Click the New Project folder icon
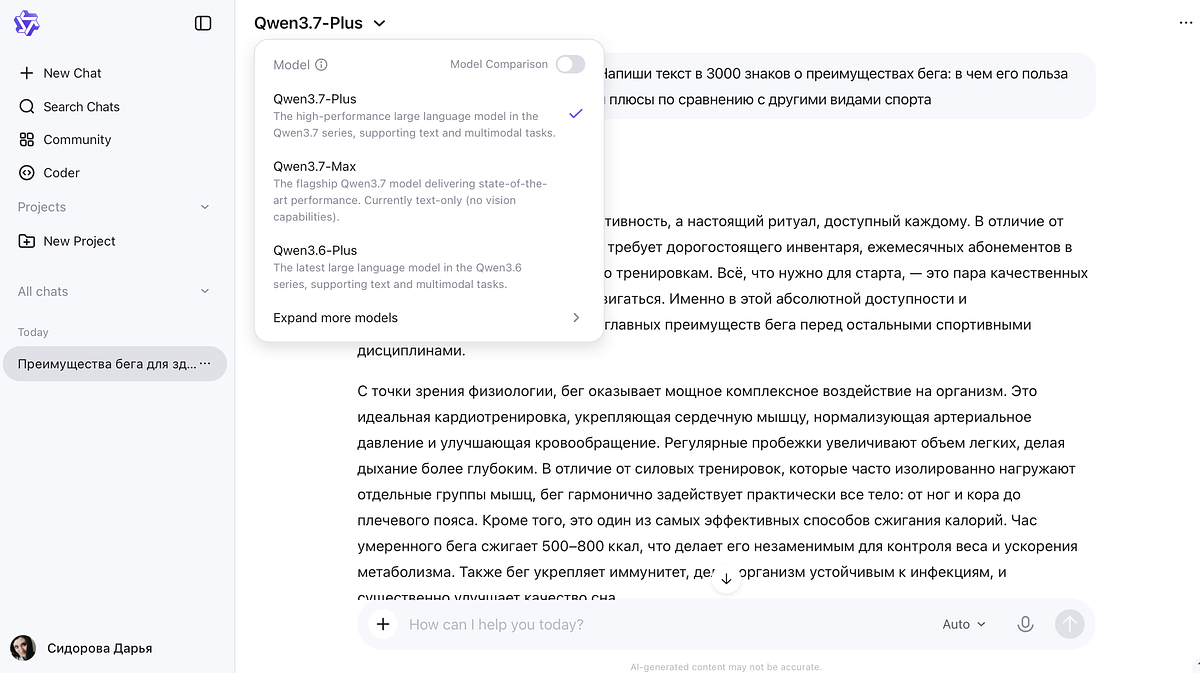 (27, 241)
